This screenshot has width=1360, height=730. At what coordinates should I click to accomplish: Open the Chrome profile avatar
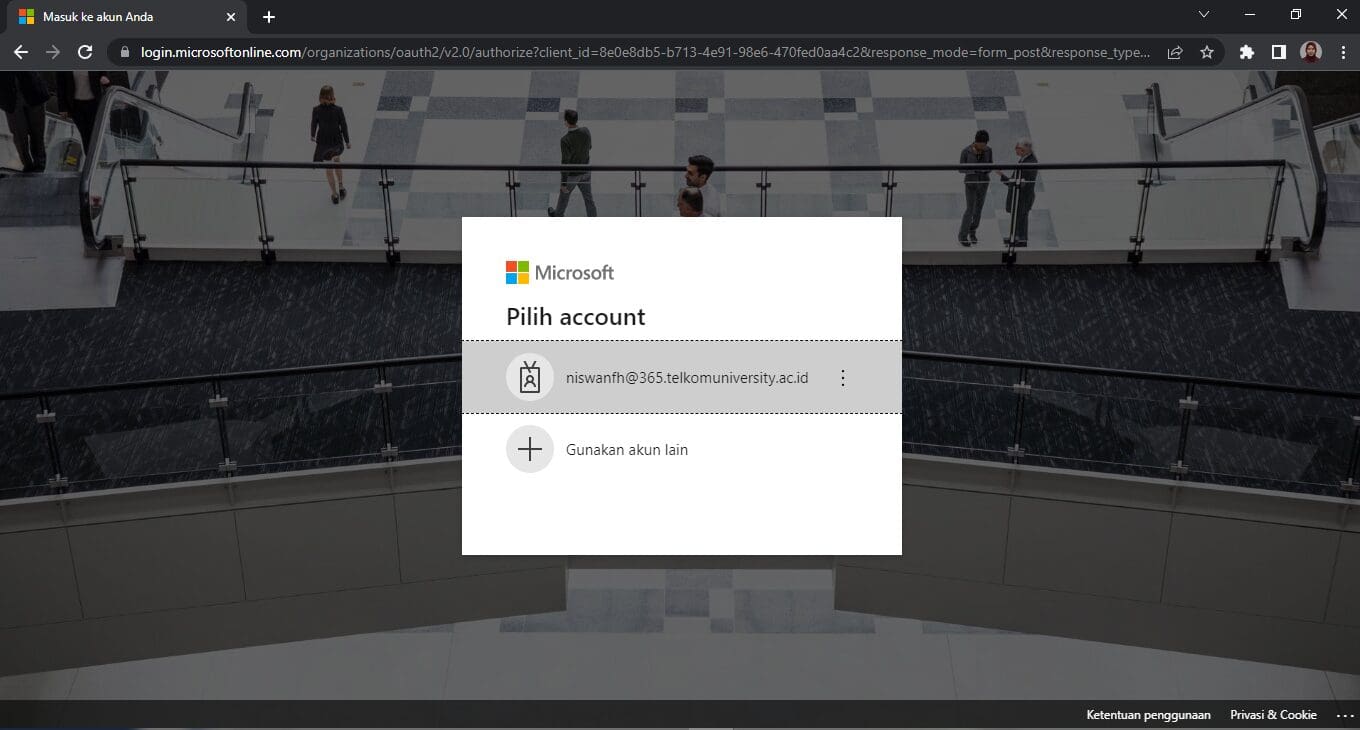[1311, 52]
